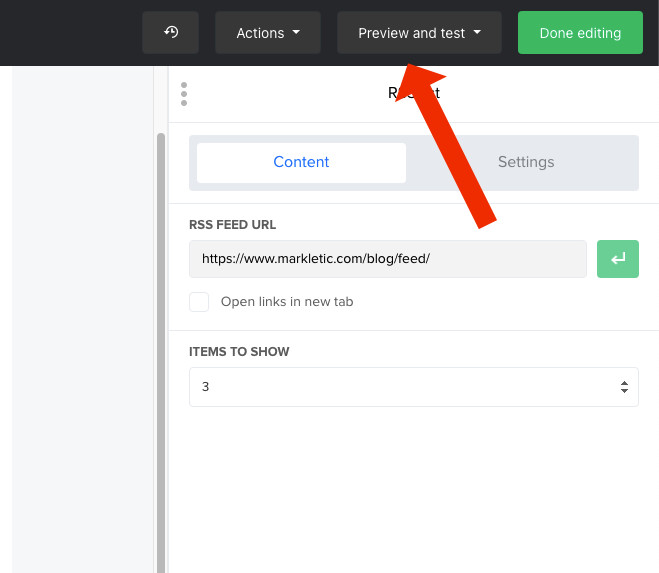This screenshot has width=659, height=573.
Task: Switch to the Content tab
Action: coord(301,162)
